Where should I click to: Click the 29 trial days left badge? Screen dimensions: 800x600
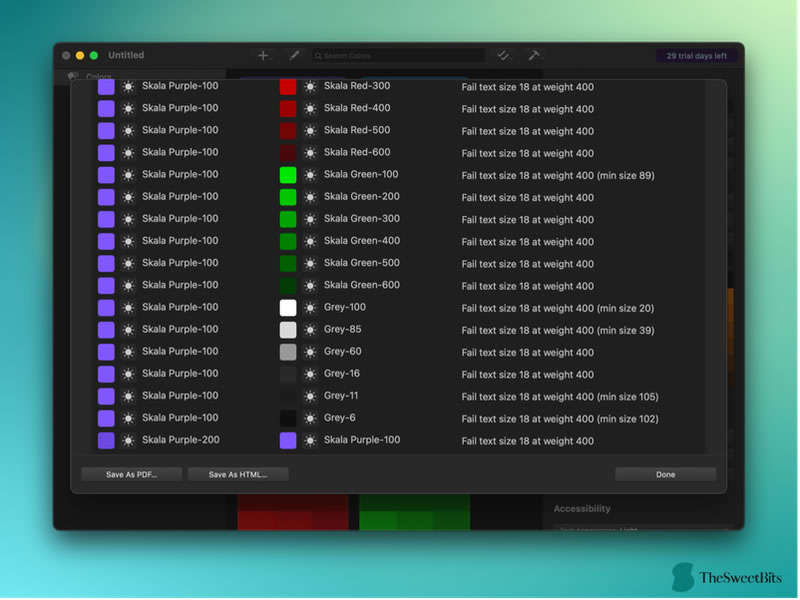point(696,56)
